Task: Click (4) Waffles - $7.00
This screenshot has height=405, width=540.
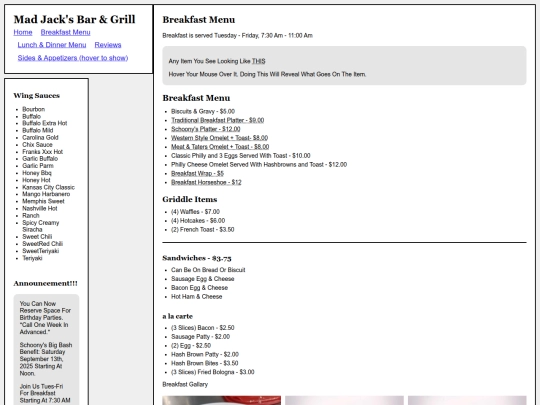Action: 195,212
